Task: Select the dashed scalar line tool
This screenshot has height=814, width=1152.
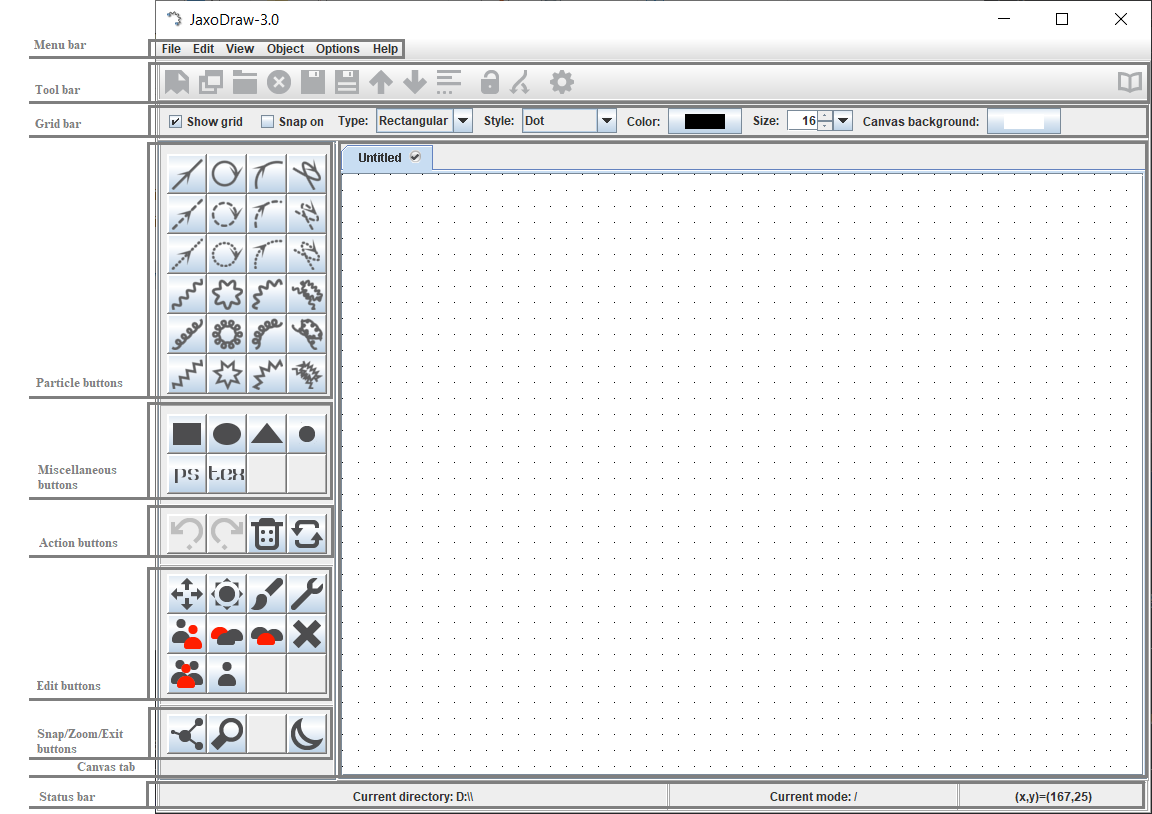Action: [x=187, y=214]
